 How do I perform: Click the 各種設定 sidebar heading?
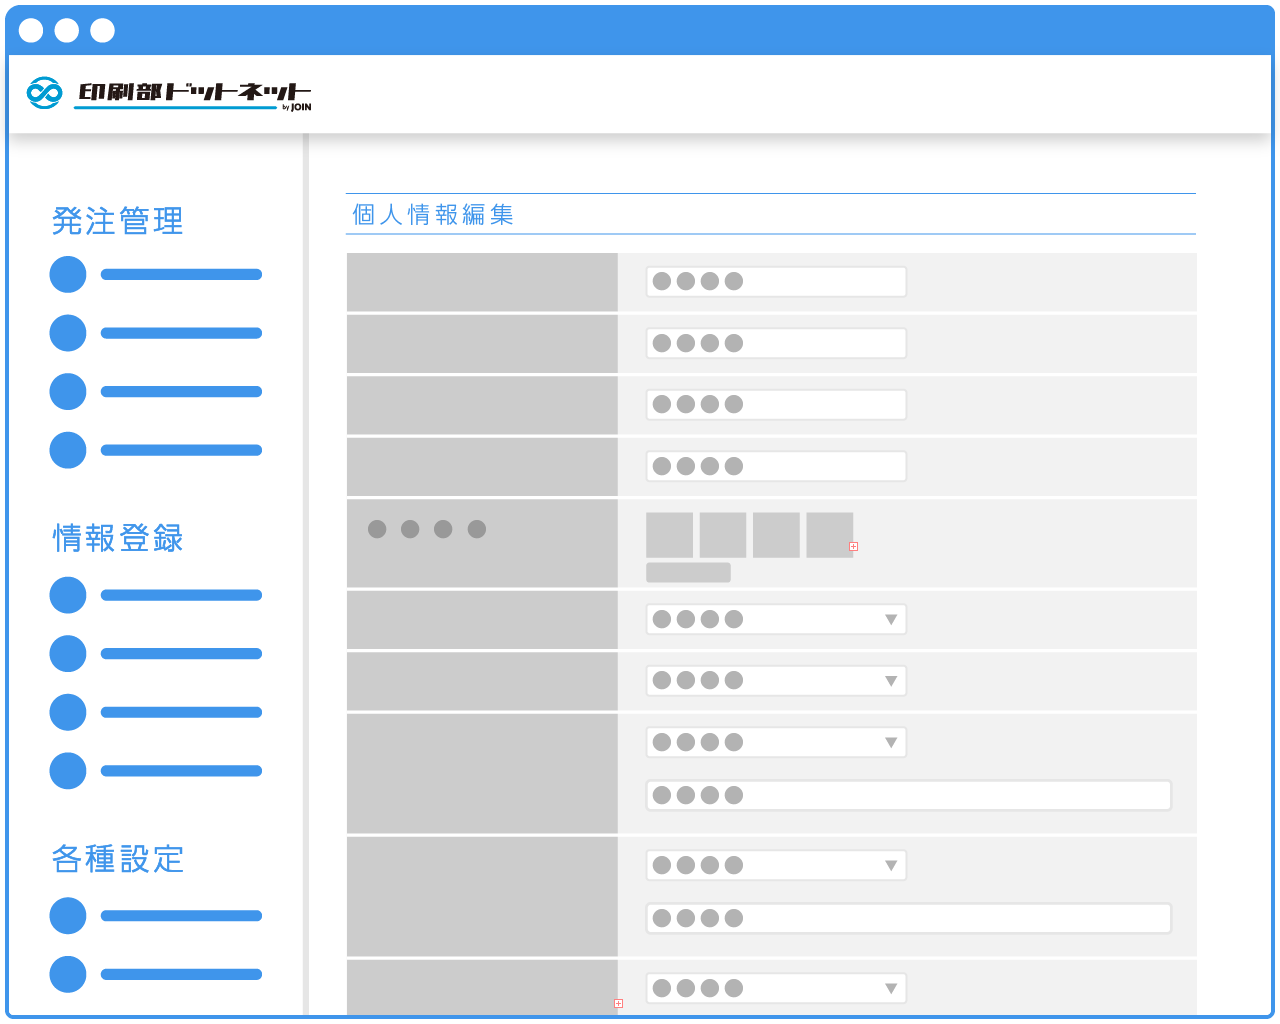click(118, 859)
